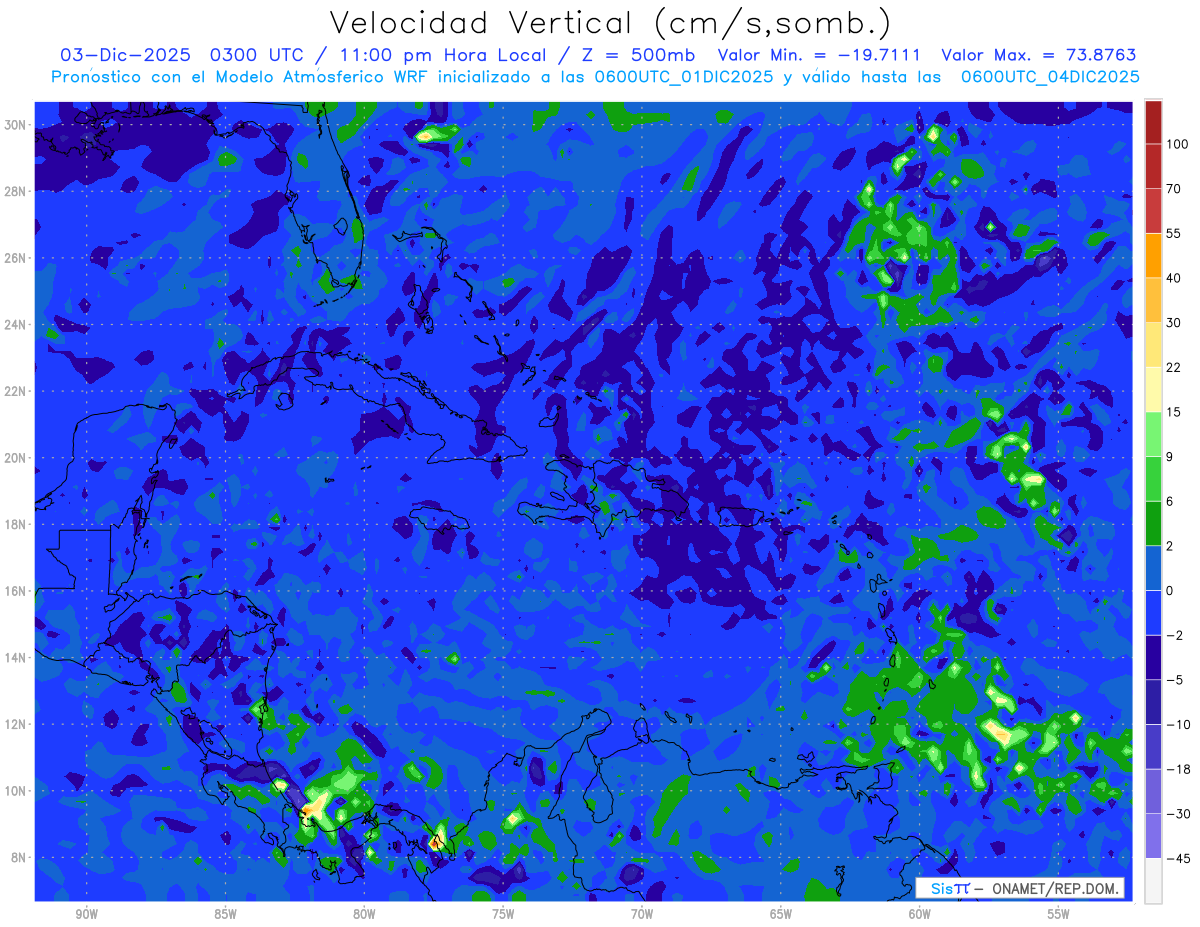Screen dimensions: 1200x927
Task: Click the "Z = 500mb" level text
Action: pyautogui.click(x=638, y=55)
